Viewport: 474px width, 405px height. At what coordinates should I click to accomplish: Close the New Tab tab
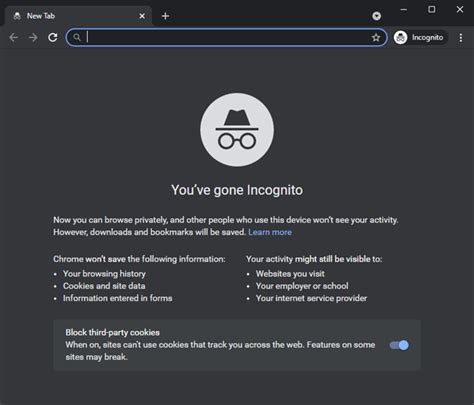point(142,16)
